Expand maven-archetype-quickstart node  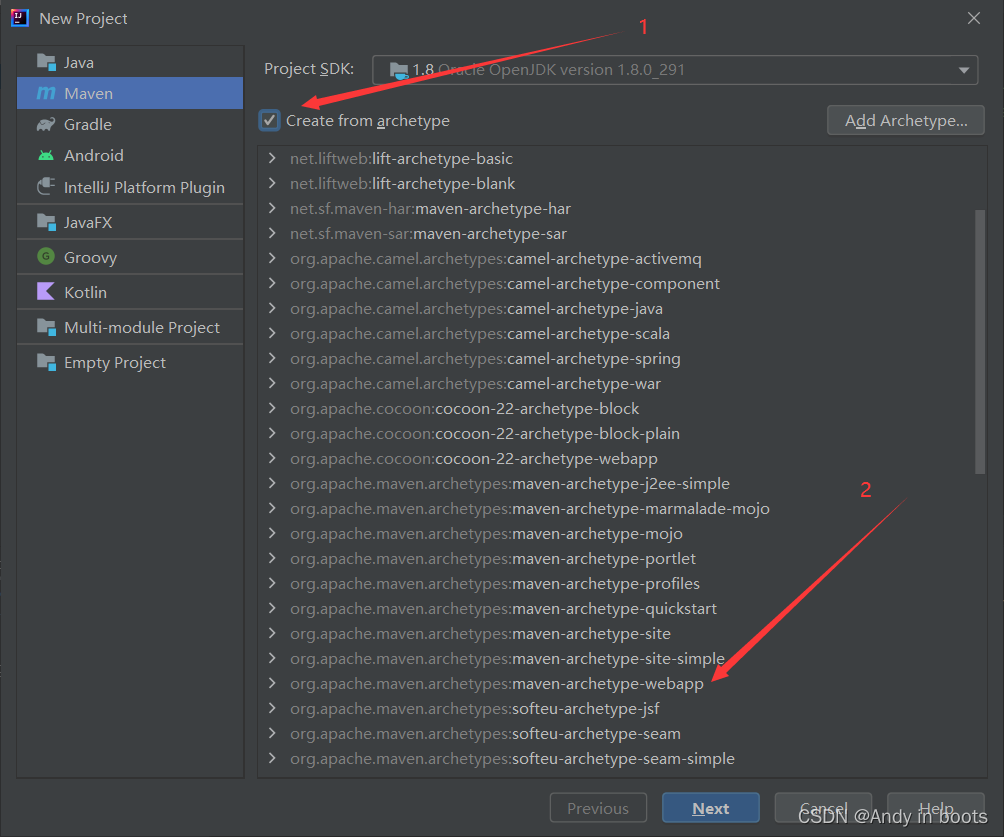pos(272,608)
